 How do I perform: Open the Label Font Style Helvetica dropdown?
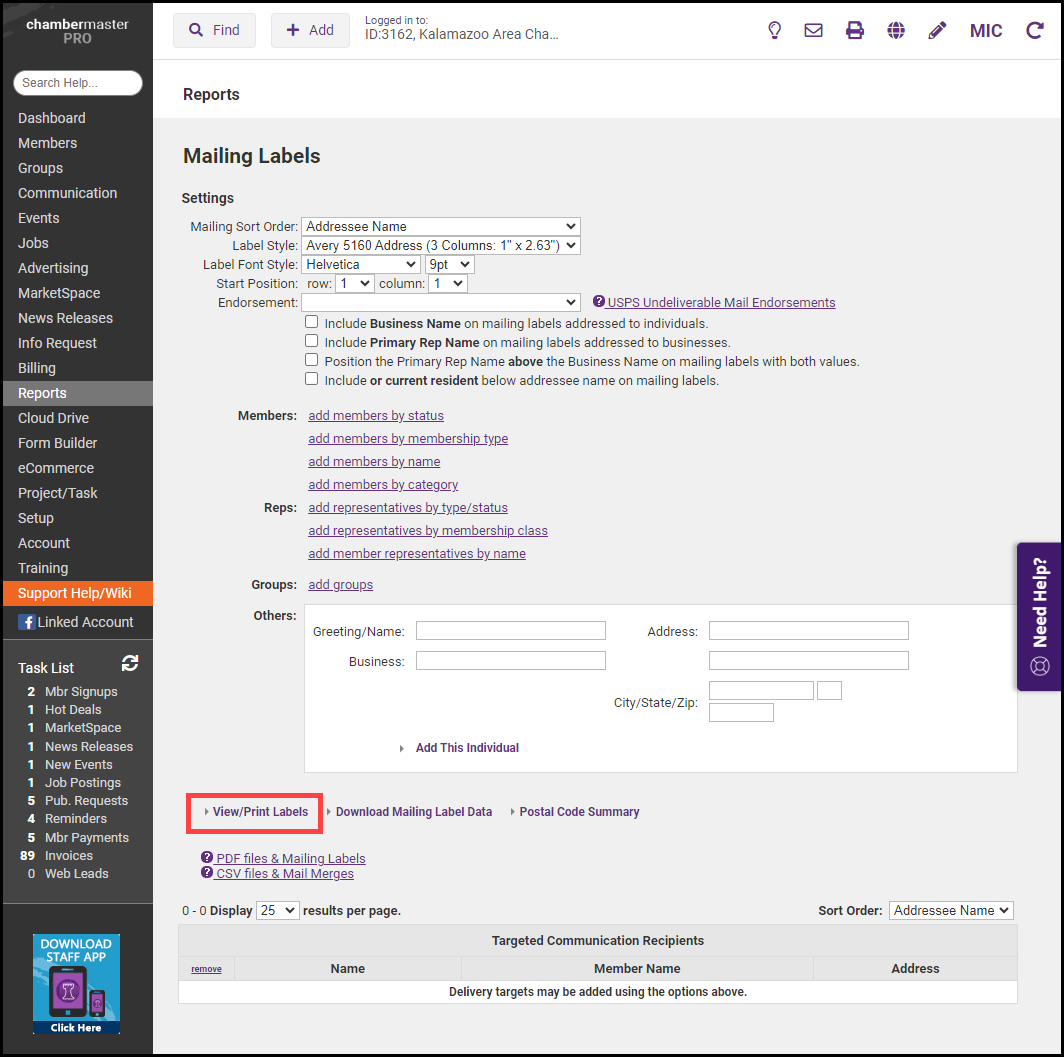pos(361,265)
